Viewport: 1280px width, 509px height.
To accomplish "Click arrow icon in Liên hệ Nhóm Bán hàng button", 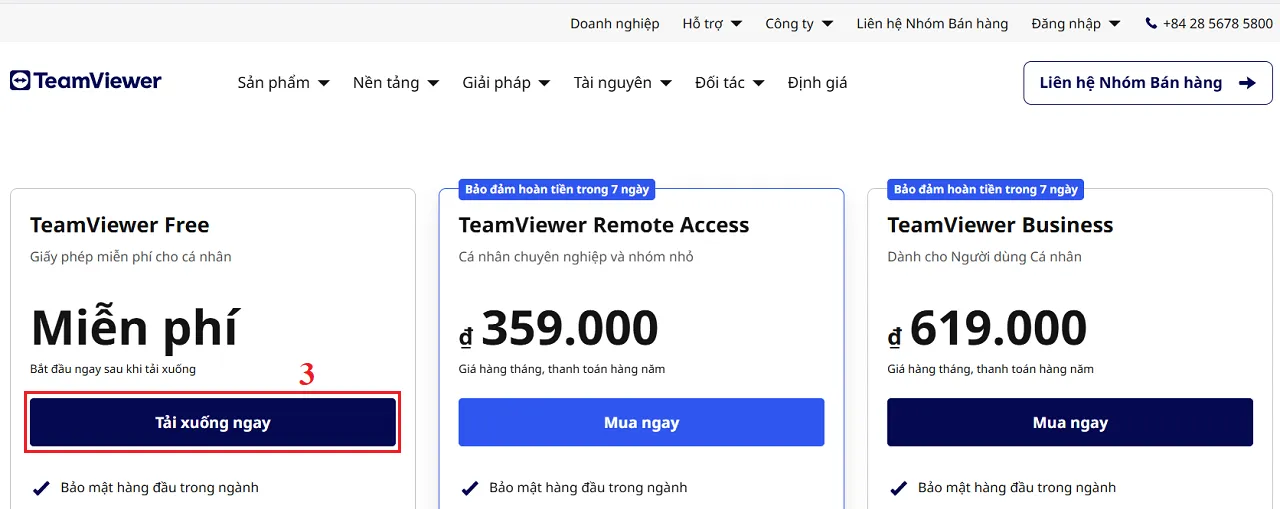I will tap(1247, 83).
